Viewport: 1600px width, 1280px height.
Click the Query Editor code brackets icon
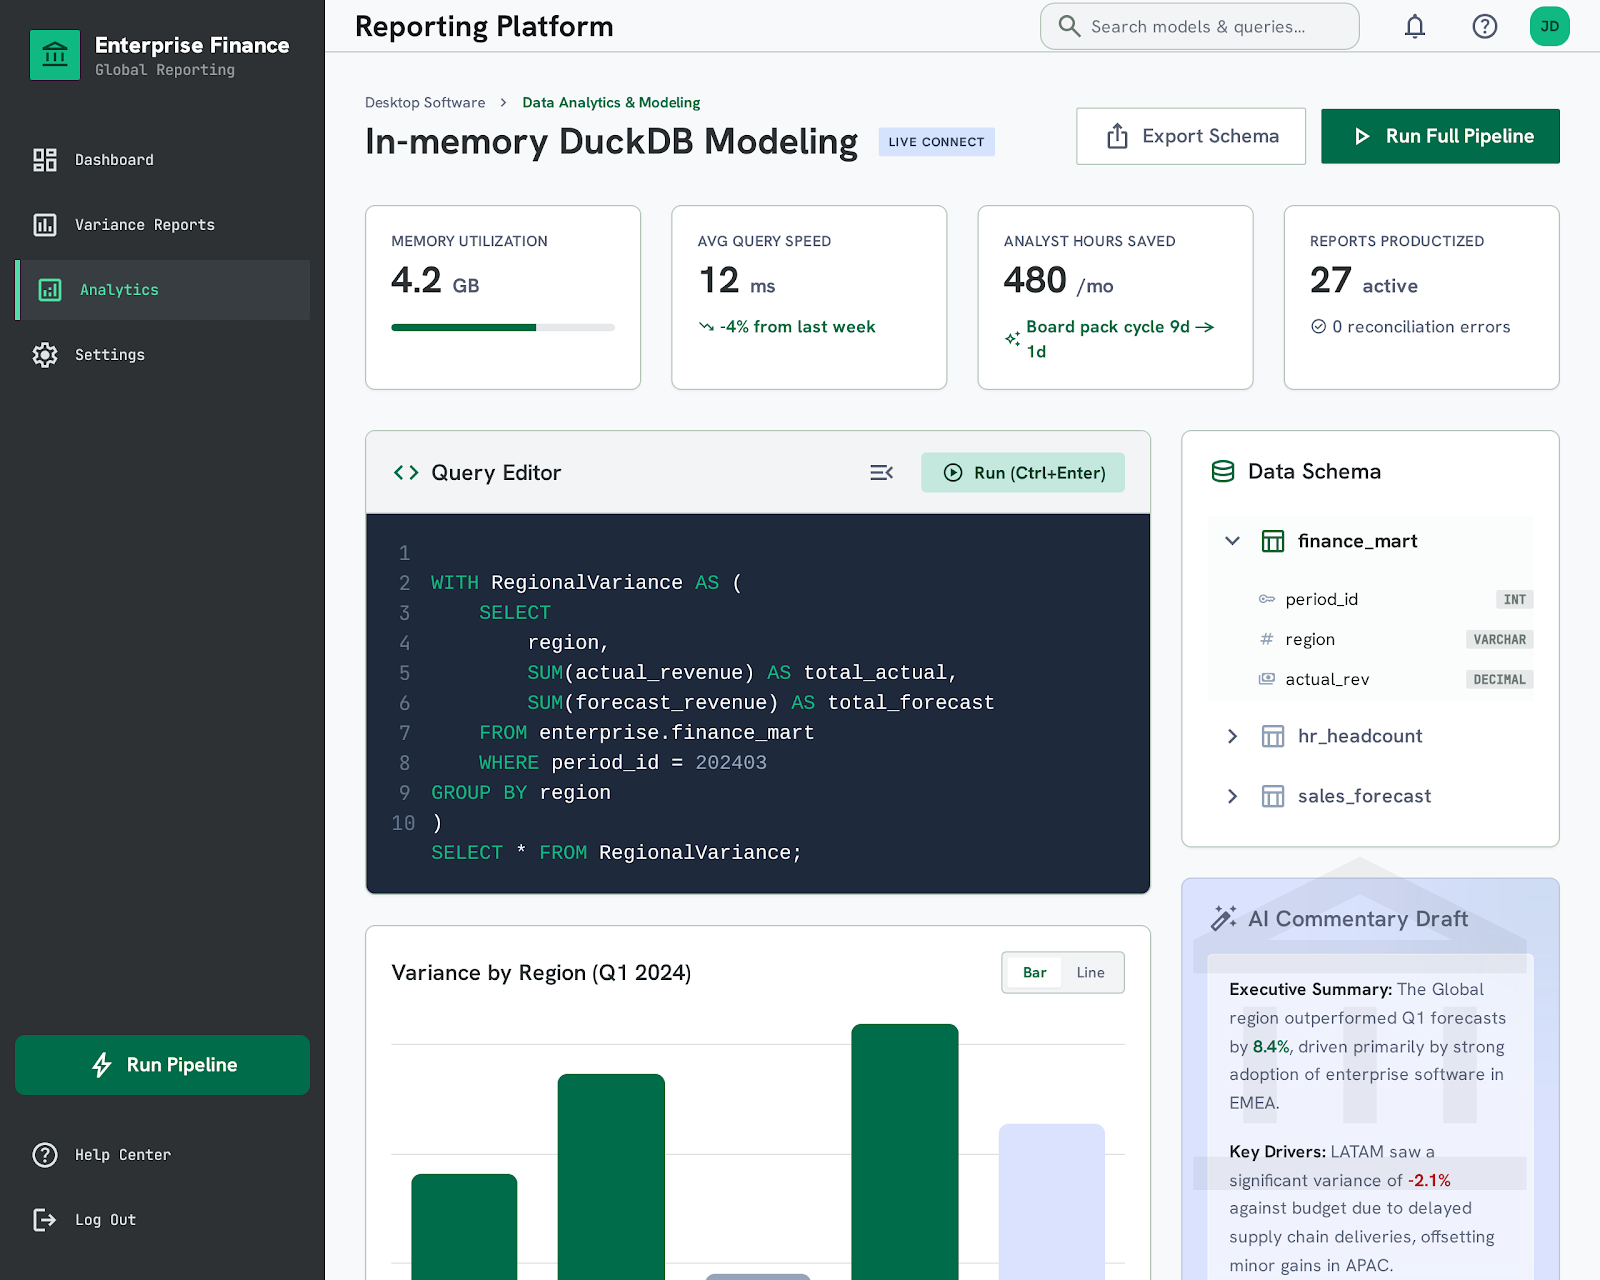pyautogui.click(x=406, y=472)
